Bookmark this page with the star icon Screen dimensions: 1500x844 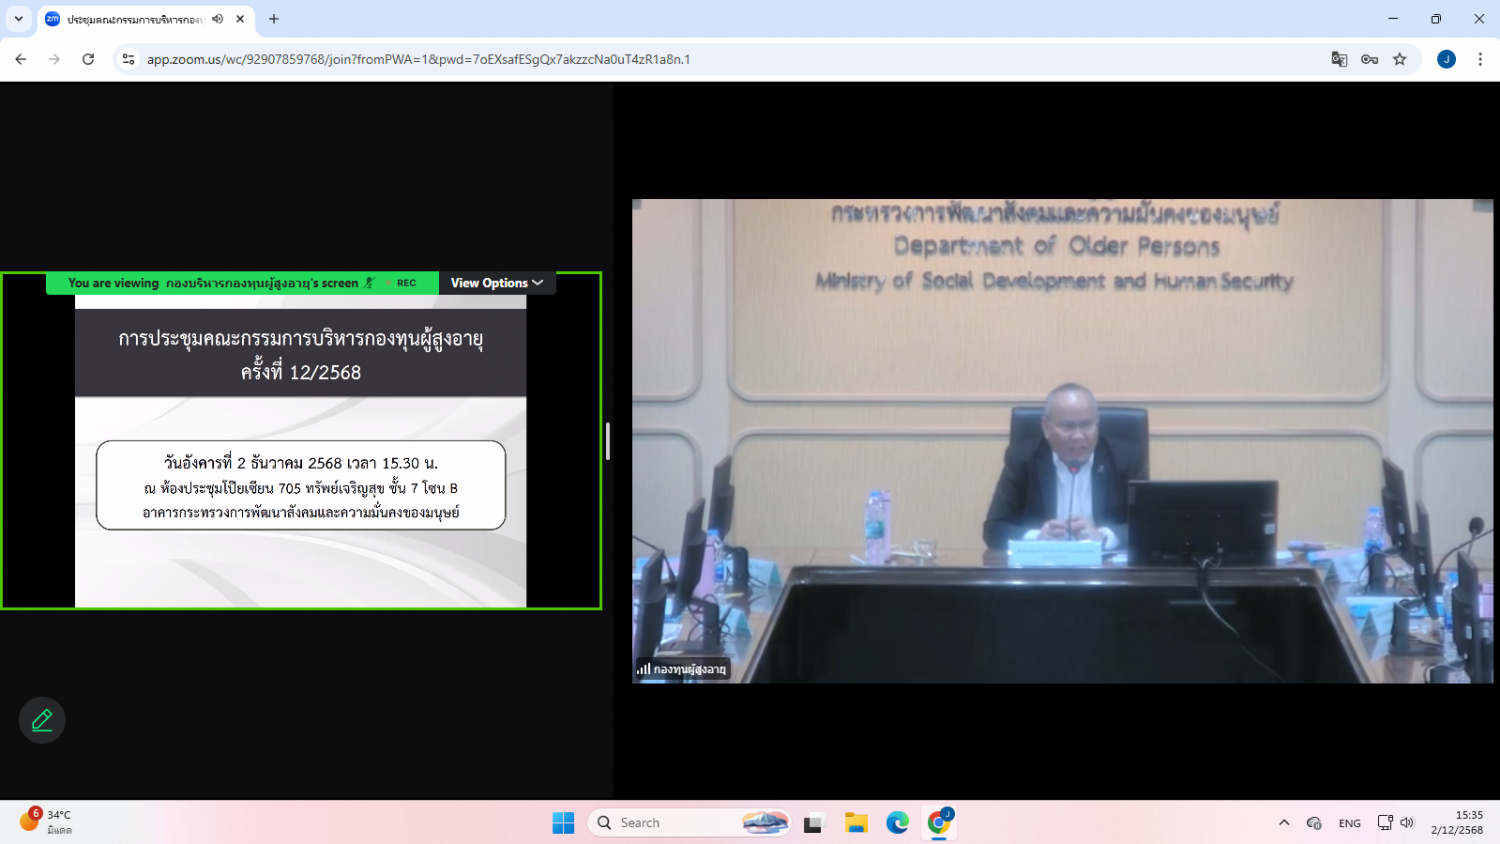coord(1400,60)
